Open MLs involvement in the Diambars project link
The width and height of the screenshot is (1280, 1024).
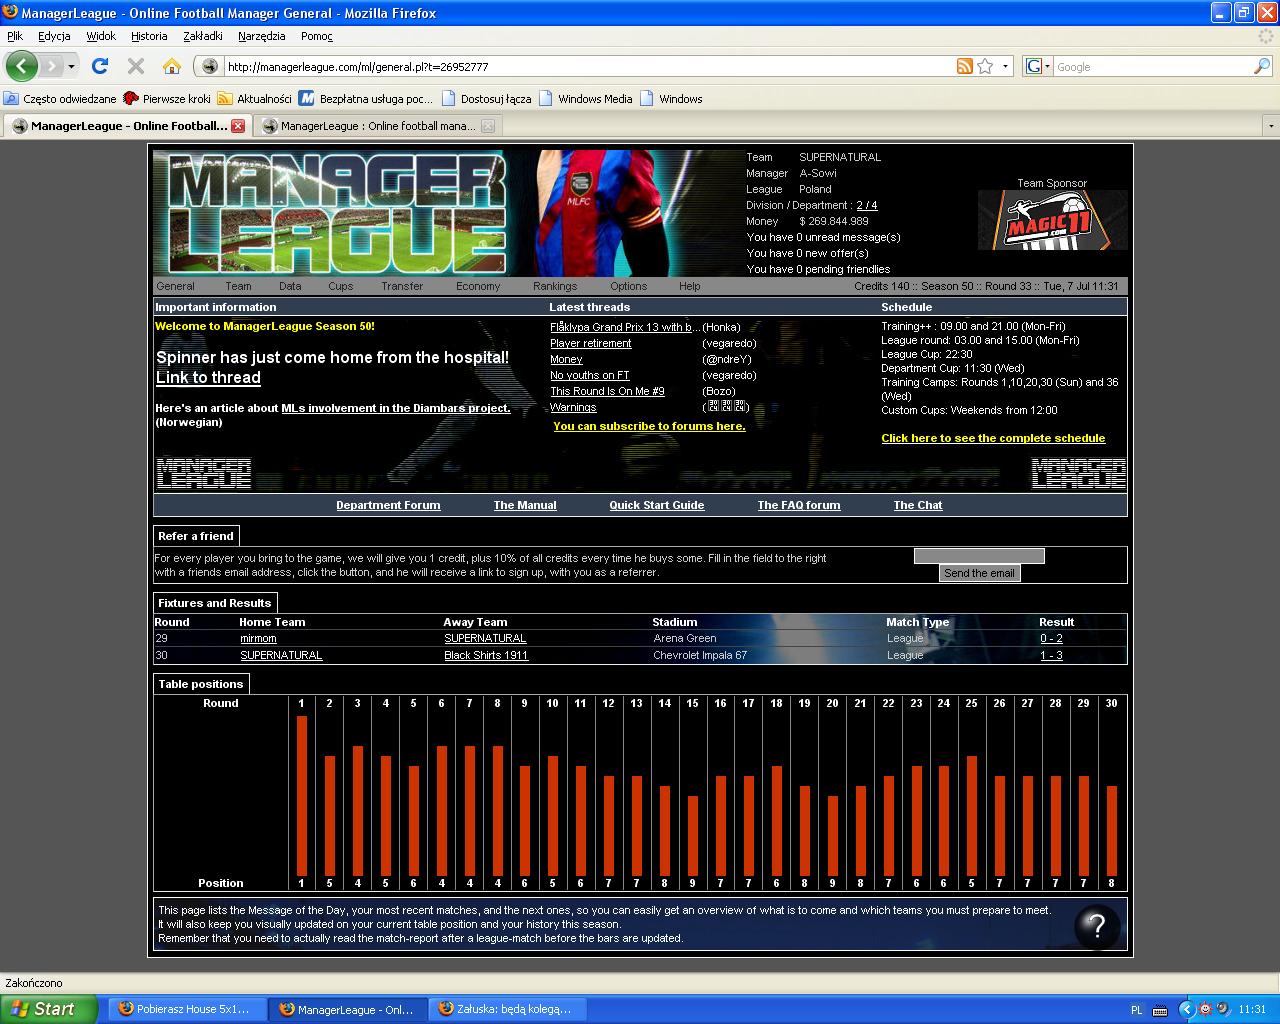tap(396, 408)
